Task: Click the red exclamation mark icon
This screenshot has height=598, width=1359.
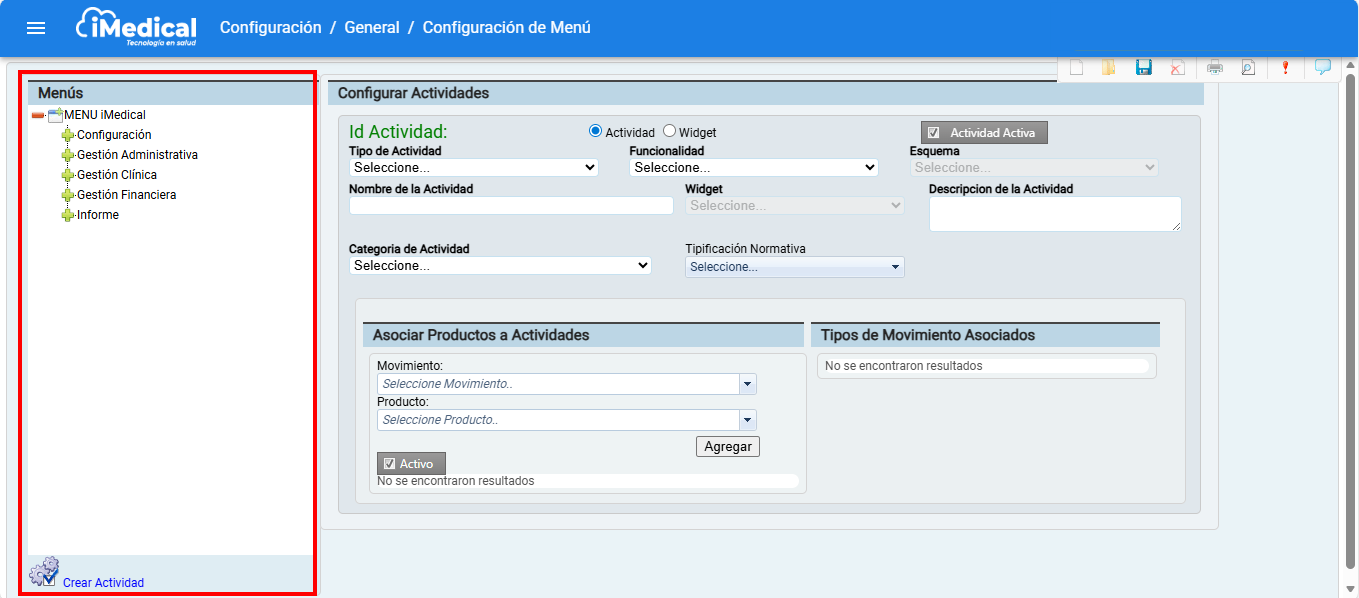Action: click(x=1286, y=68)
